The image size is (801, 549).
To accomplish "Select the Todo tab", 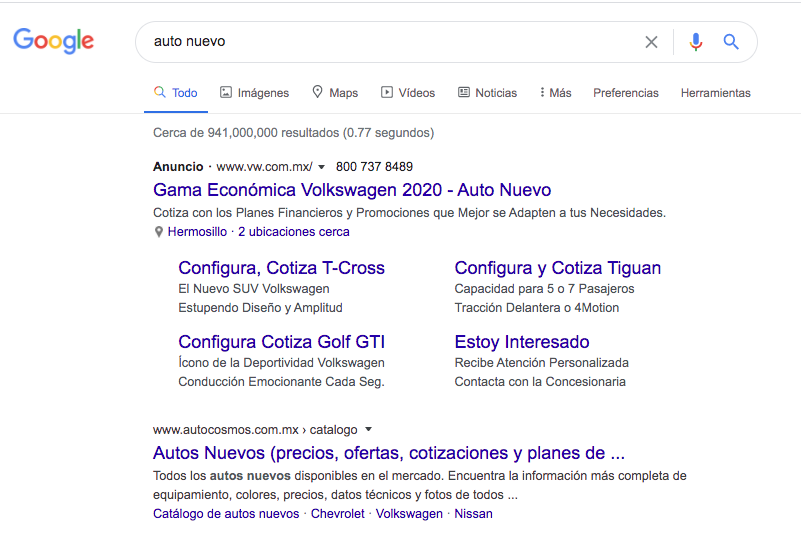I will 176,93.
